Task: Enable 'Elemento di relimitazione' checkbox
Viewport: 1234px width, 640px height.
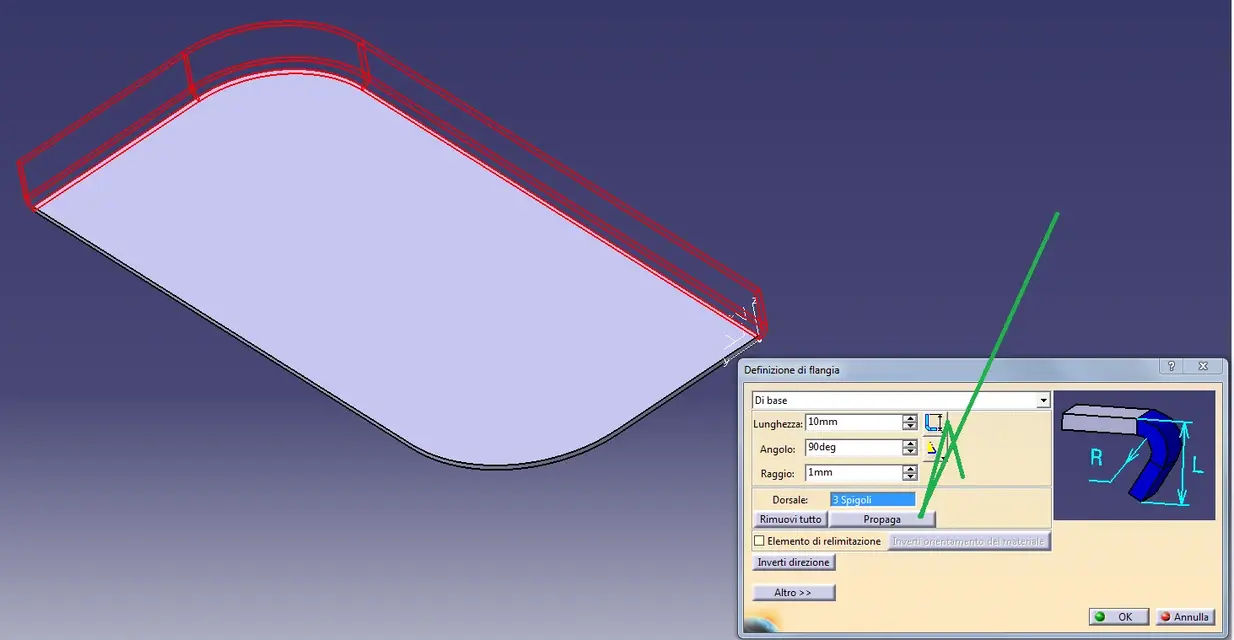Action: [x=759, y=541]
